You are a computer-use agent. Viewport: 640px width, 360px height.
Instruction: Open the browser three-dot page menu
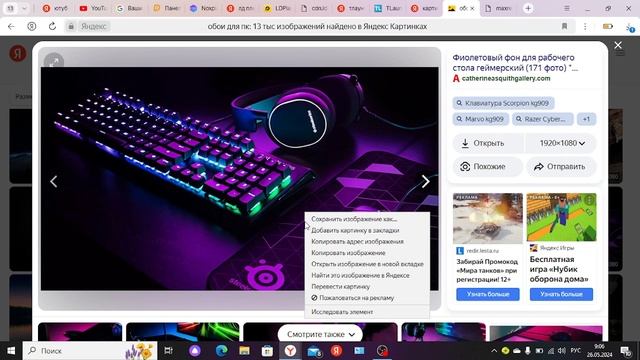585,27
